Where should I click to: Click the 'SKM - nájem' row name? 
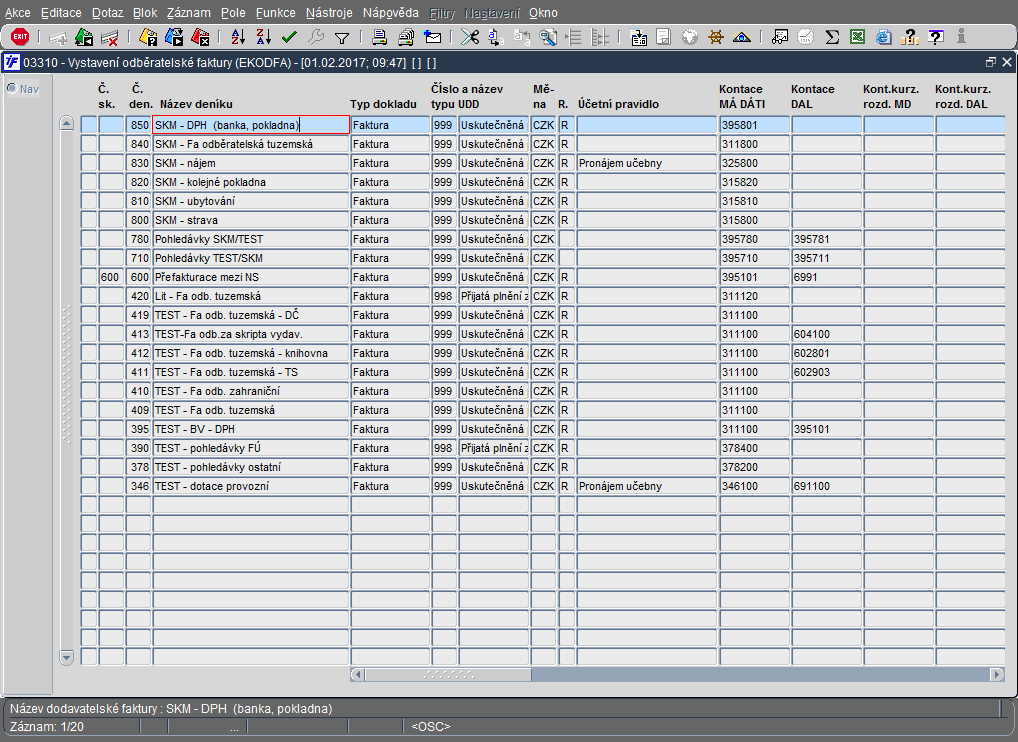click(x=251, y=163)
